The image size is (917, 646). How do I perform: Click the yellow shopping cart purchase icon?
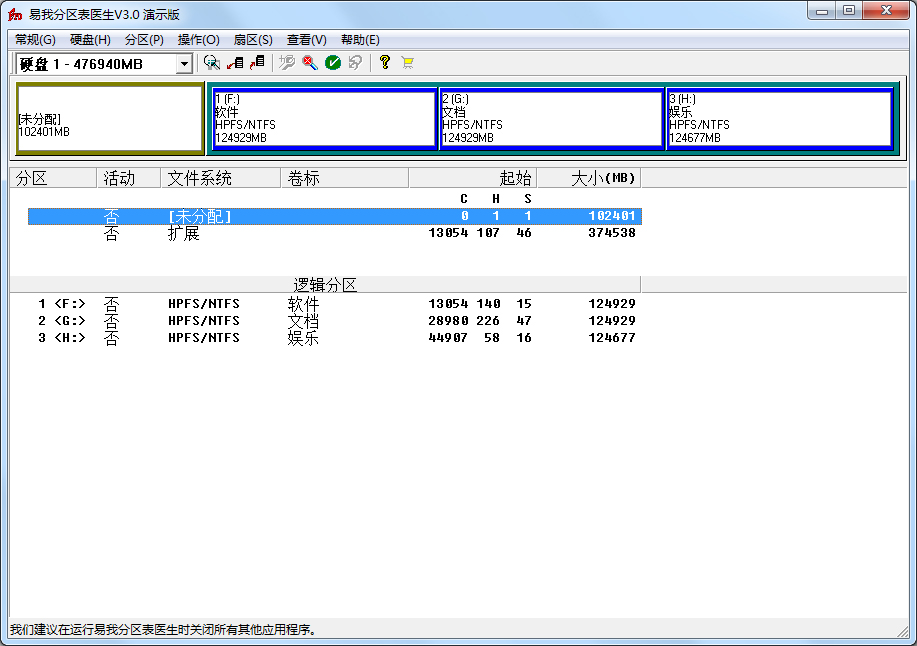pos(408,63)
